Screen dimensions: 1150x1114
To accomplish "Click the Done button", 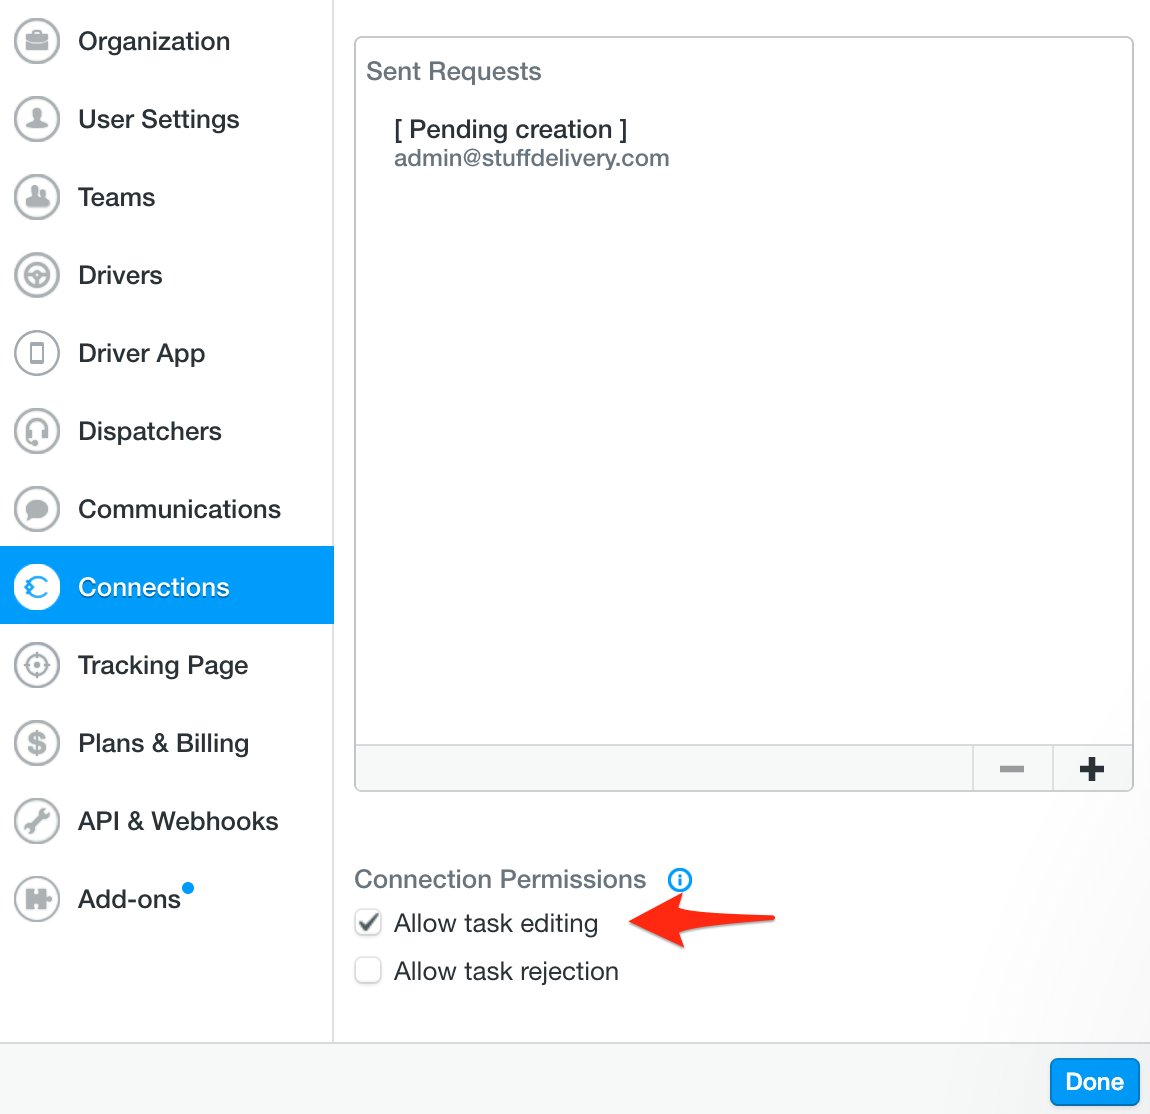I will [1094, 1082].
